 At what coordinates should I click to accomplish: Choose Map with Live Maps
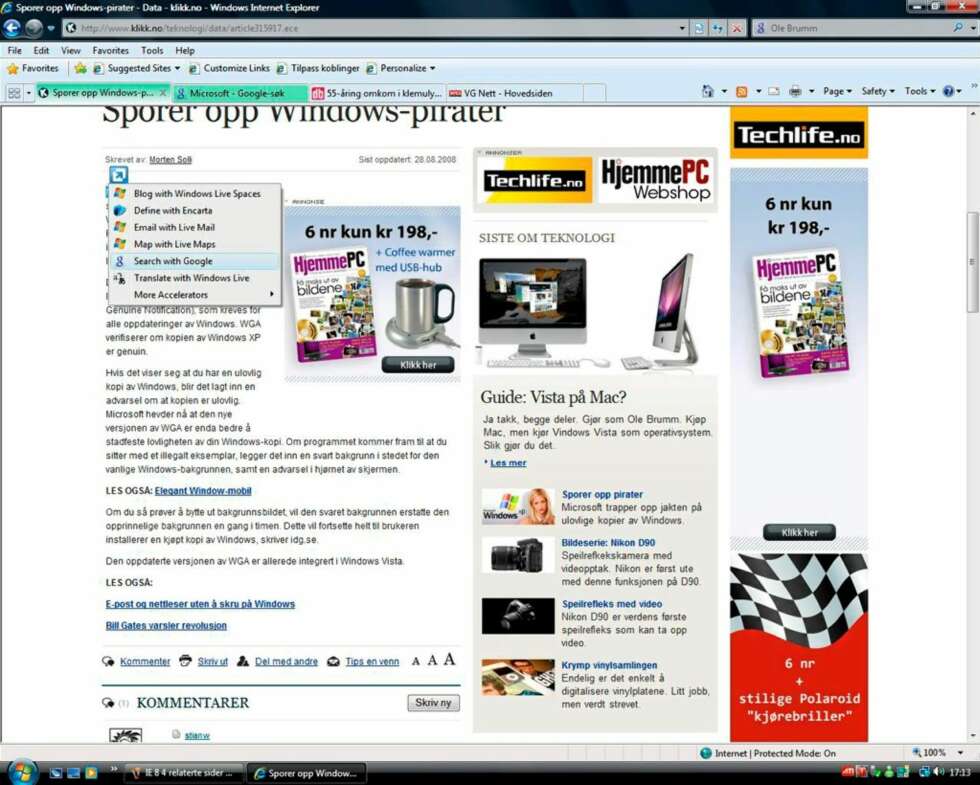pyautogui.click(x=195, y=244)
